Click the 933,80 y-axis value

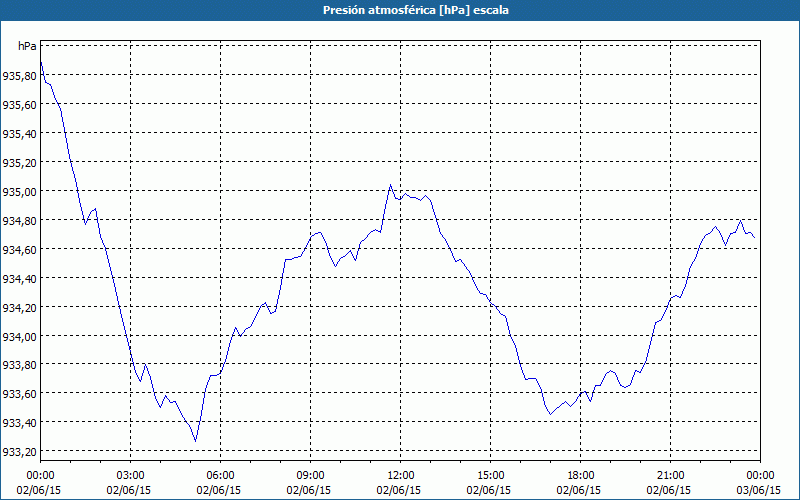coord(19,364)
